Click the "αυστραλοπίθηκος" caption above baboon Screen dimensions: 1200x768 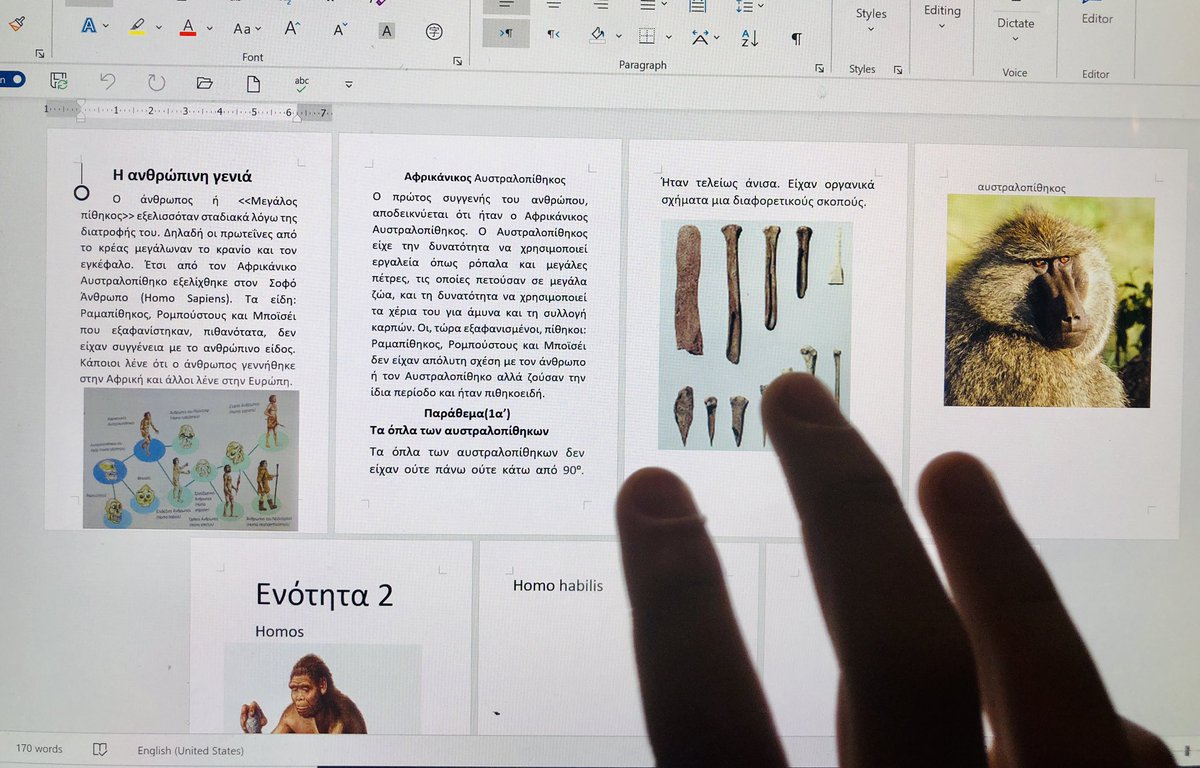(1022, 187)
